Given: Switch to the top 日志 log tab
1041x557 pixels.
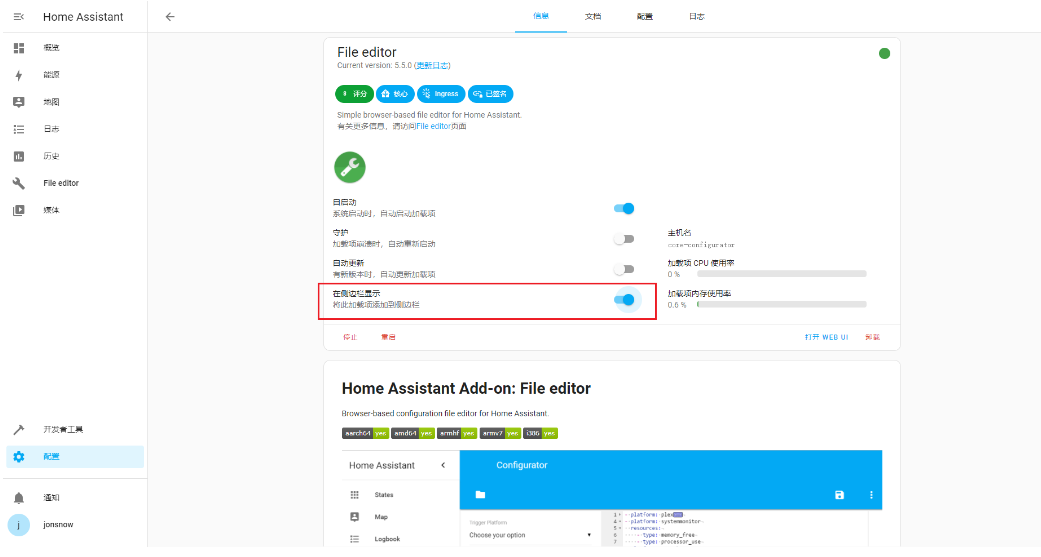Looking at the screenshot, I should (696, 17).
